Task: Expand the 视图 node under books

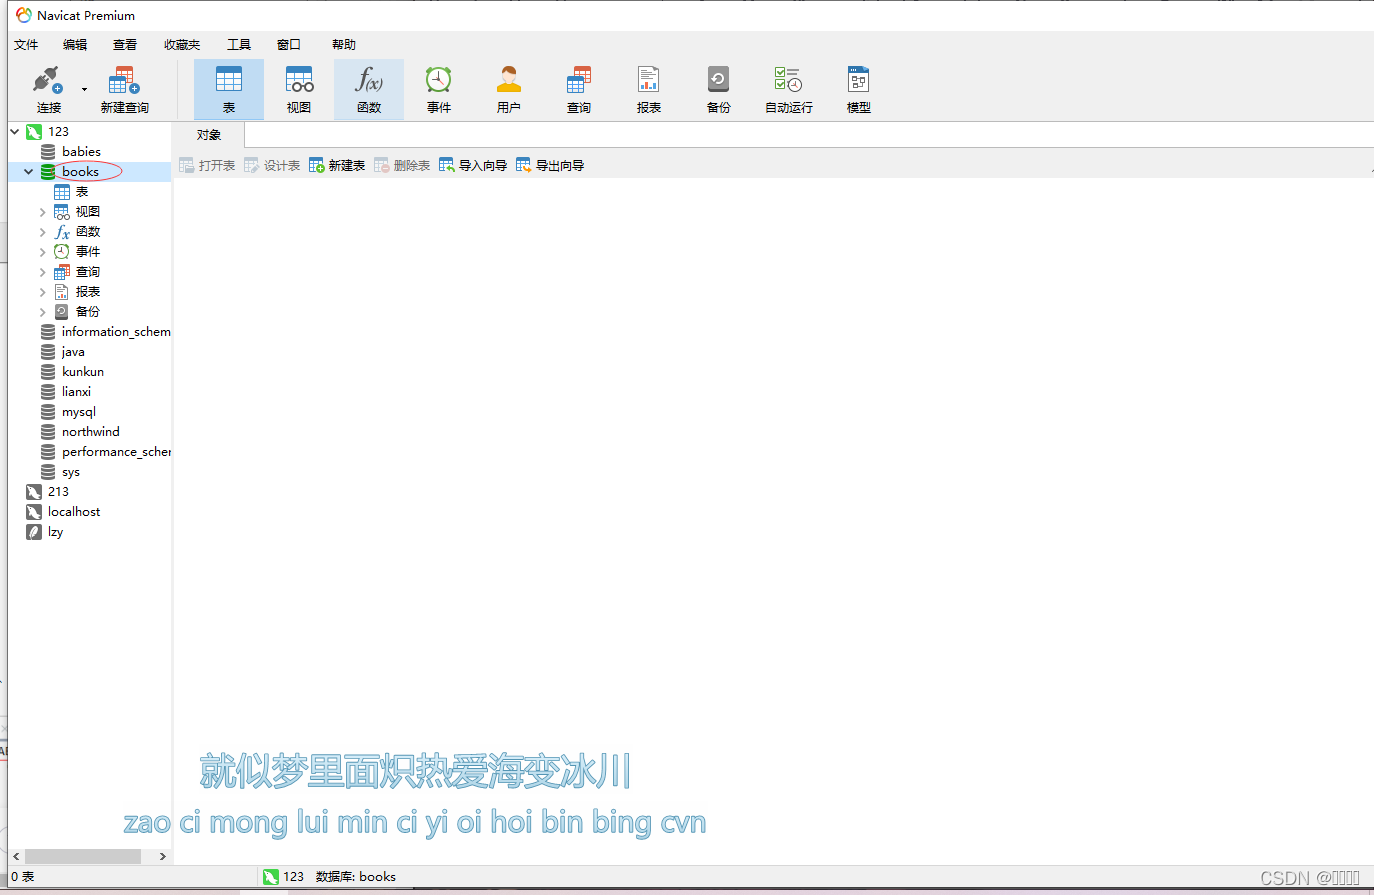Action: pyautogui.click(x=42, y=212)
